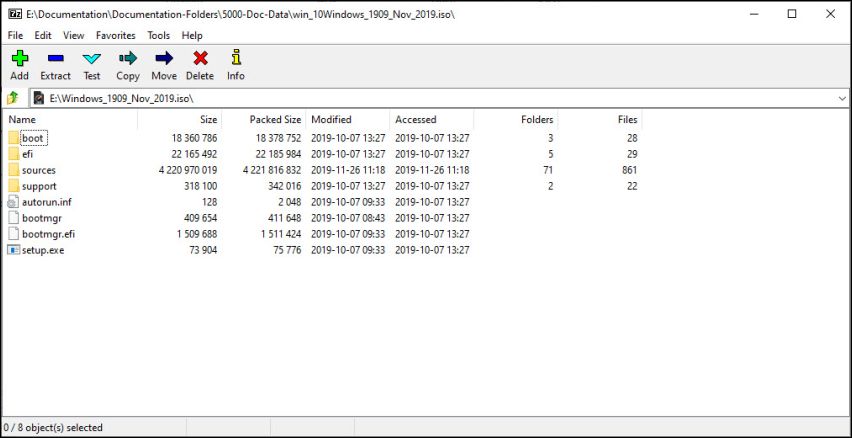Click the bootmgr.efi file icon
The image size is (852, 438).
14,234
